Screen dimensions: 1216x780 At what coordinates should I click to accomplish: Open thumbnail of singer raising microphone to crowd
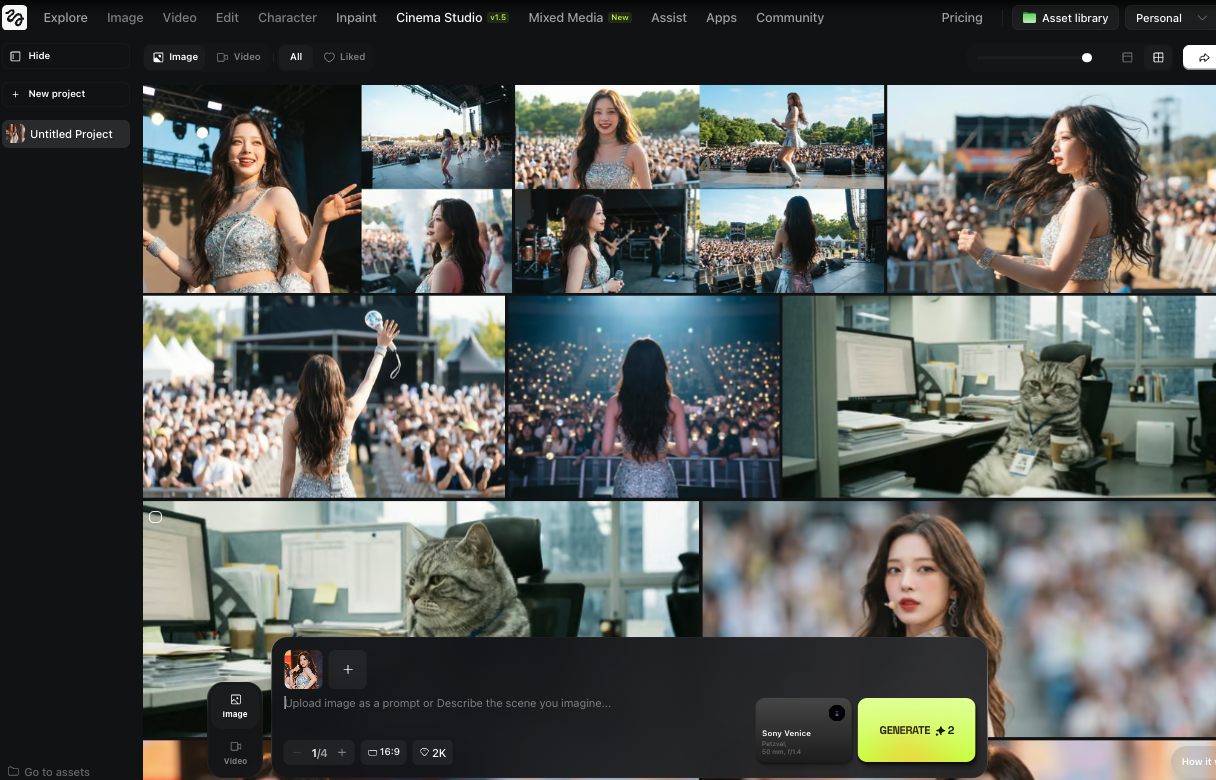coord(324,396)
